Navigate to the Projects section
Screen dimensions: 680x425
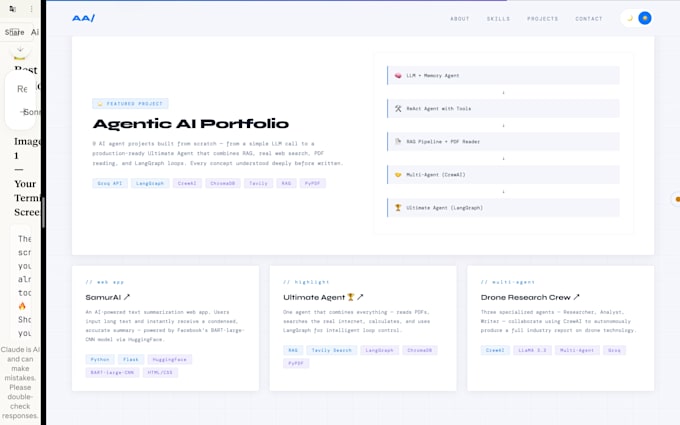pyautogui.click(x=543, y=19)
